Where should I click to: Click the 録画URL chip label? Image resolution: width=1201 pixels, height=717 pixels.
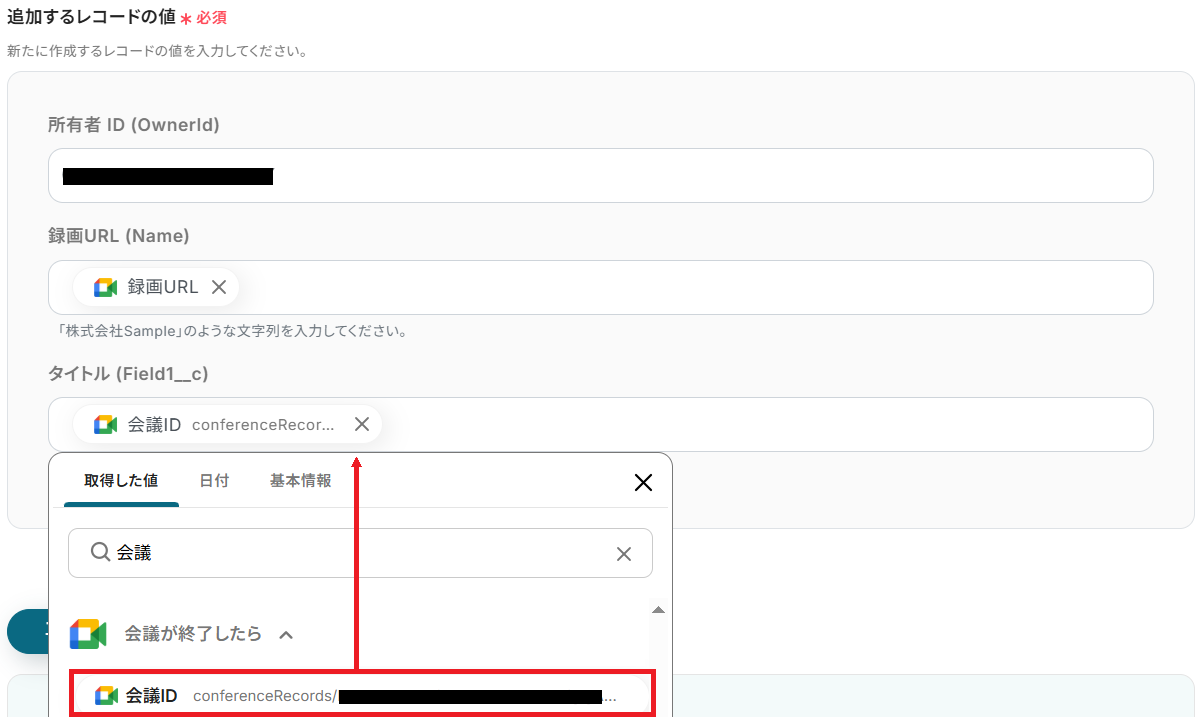[x=163, y=288]
